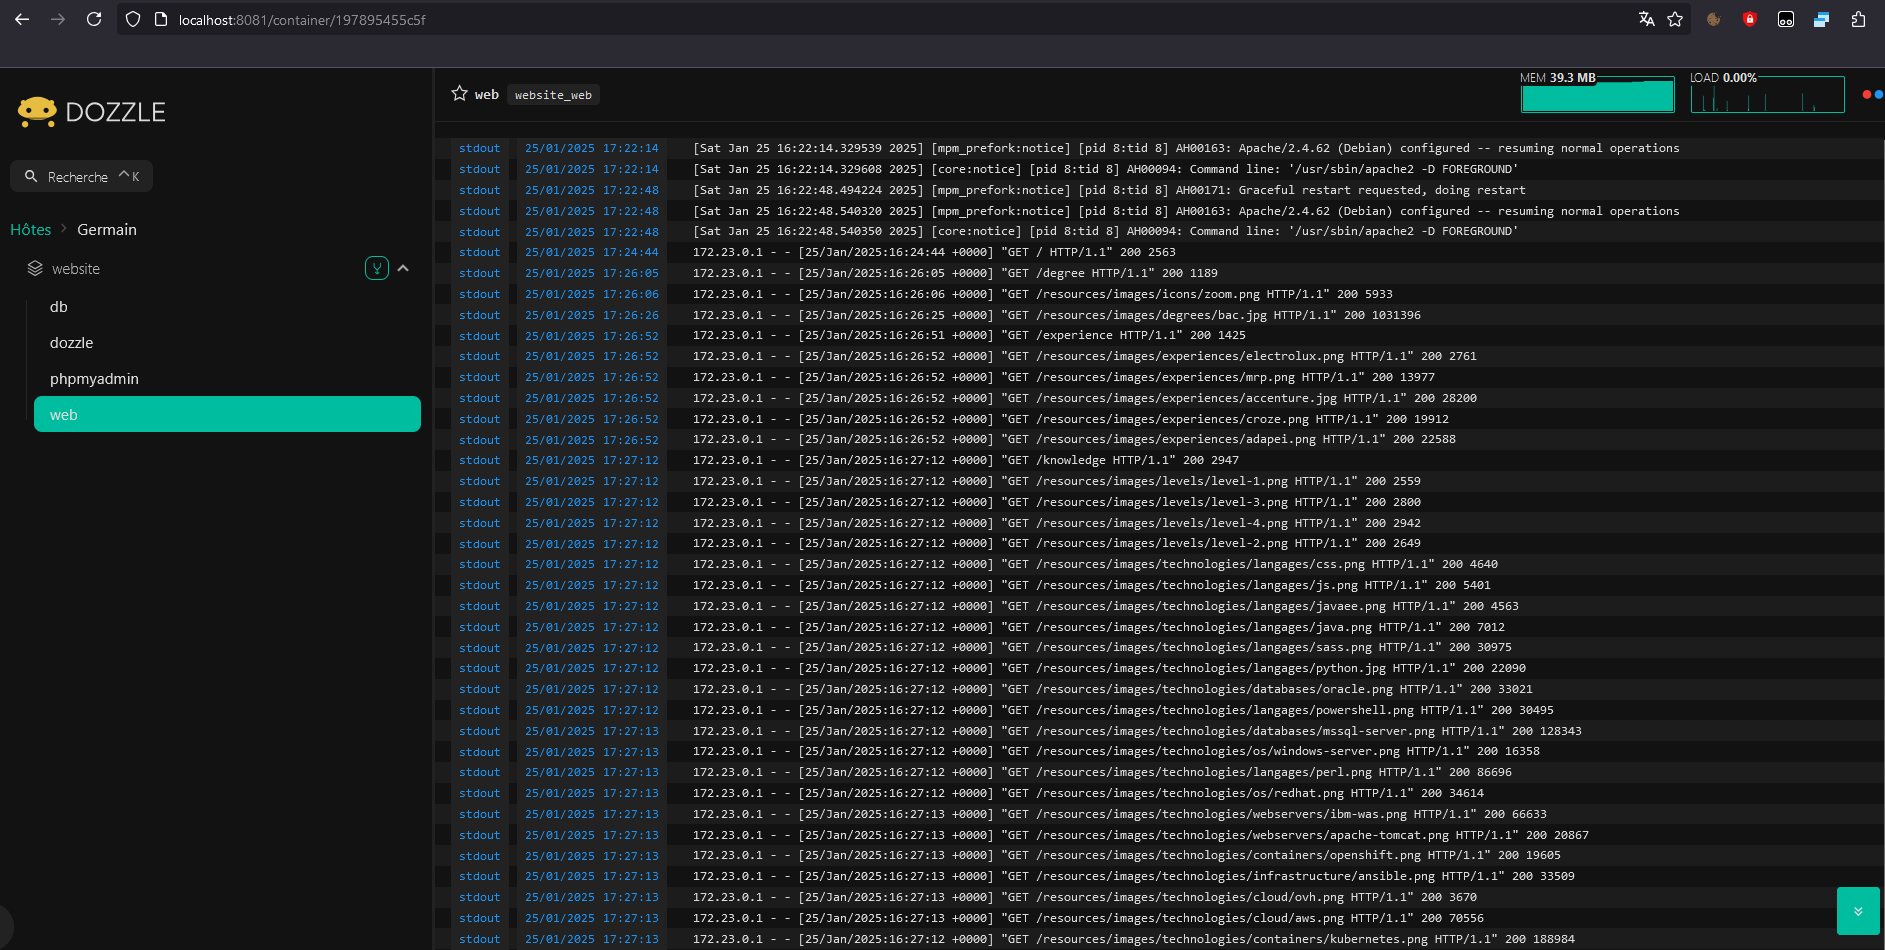Bookmark this page with star icon
This screenshot has height=950, width=1885.
1675,19
